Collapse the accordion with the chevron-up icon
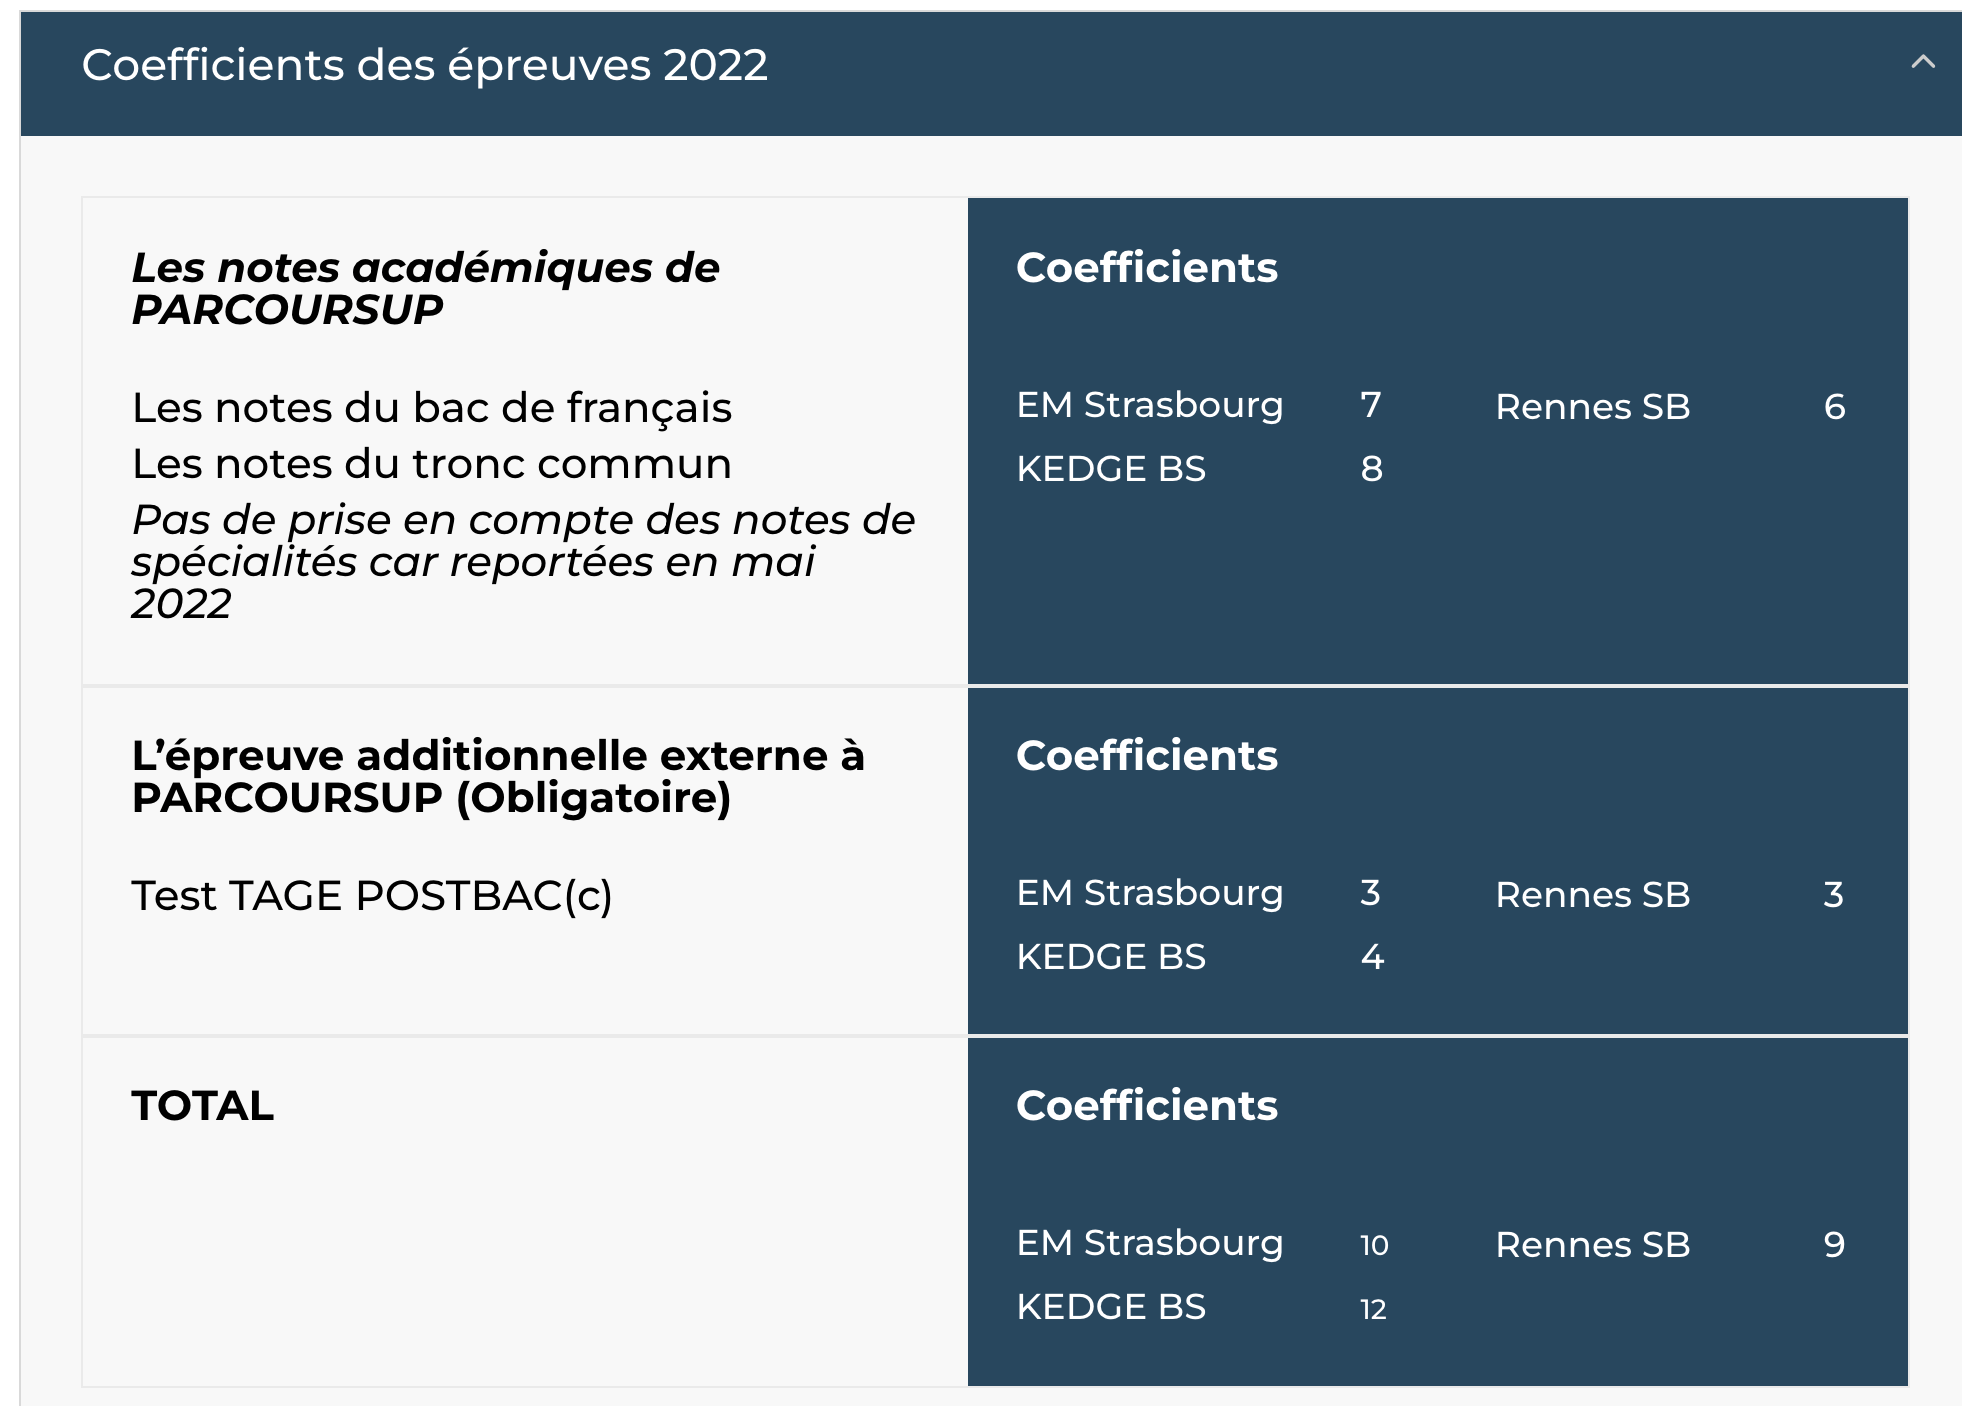The width and height of the screenshot is (1962, 1406). (1922, 63)
